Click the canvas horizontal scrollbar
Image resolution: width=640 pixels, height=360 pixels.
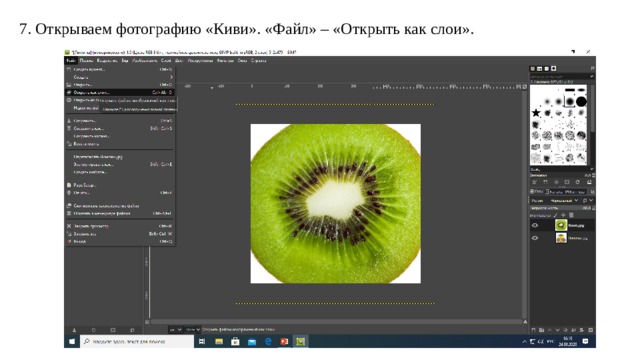(x=336, y=322)
